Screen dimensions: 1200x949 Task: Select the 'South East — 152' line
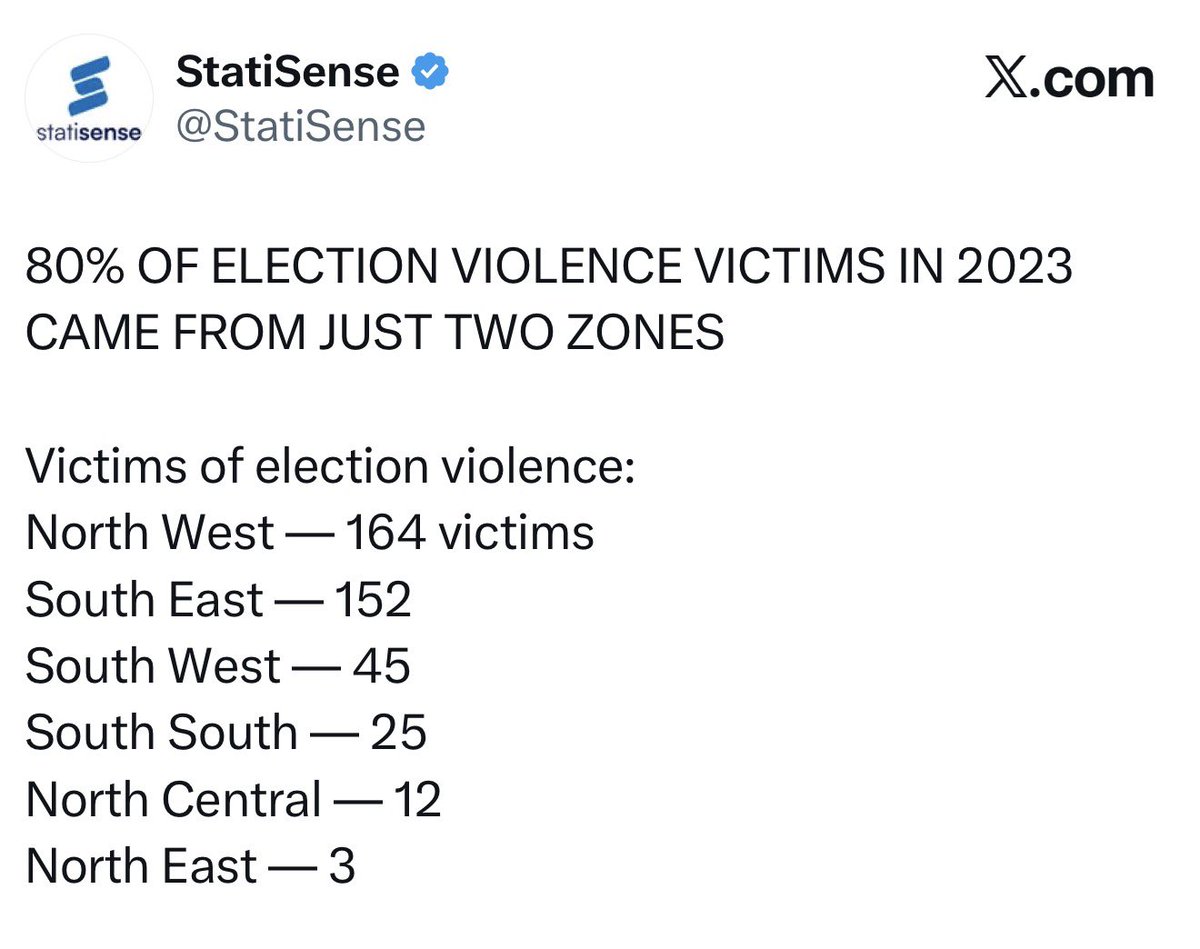(x=219, y=599)
